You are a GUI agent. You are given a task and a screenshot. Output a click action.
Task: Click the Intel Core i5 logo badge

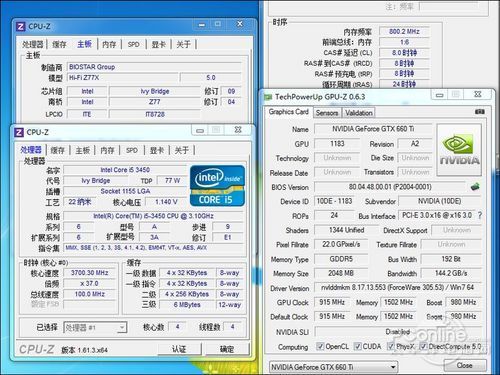point(217,185)
